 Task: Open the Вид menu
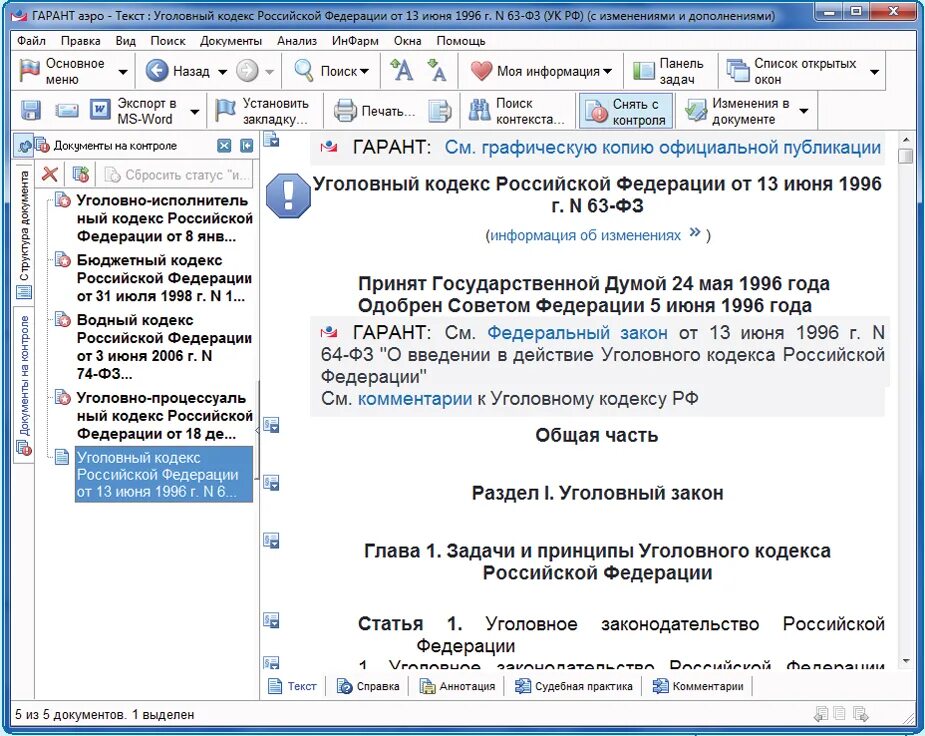[x=125, y=41]
